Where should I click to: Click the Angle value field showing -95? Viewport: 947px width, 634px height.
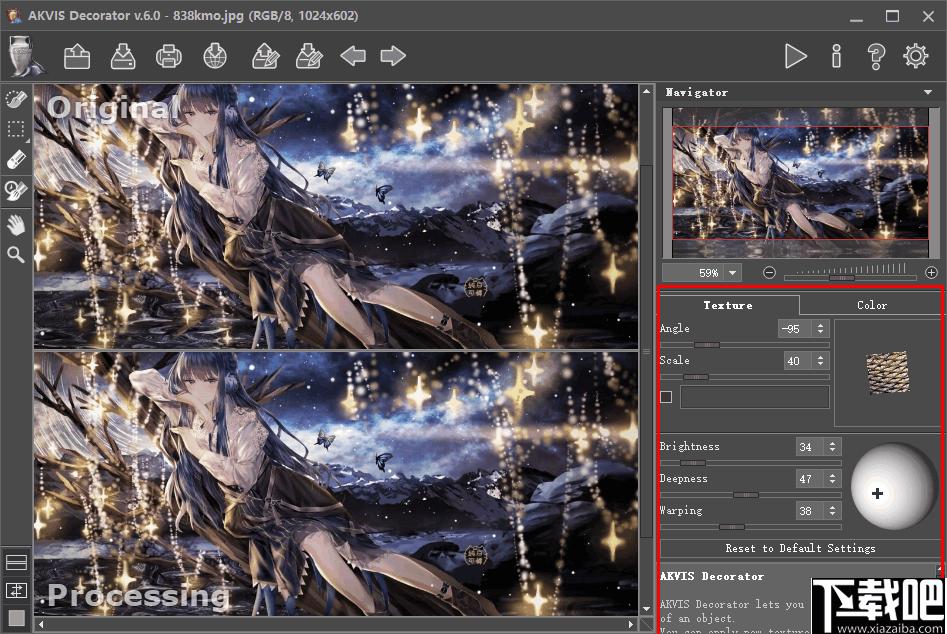click(796, 329)
